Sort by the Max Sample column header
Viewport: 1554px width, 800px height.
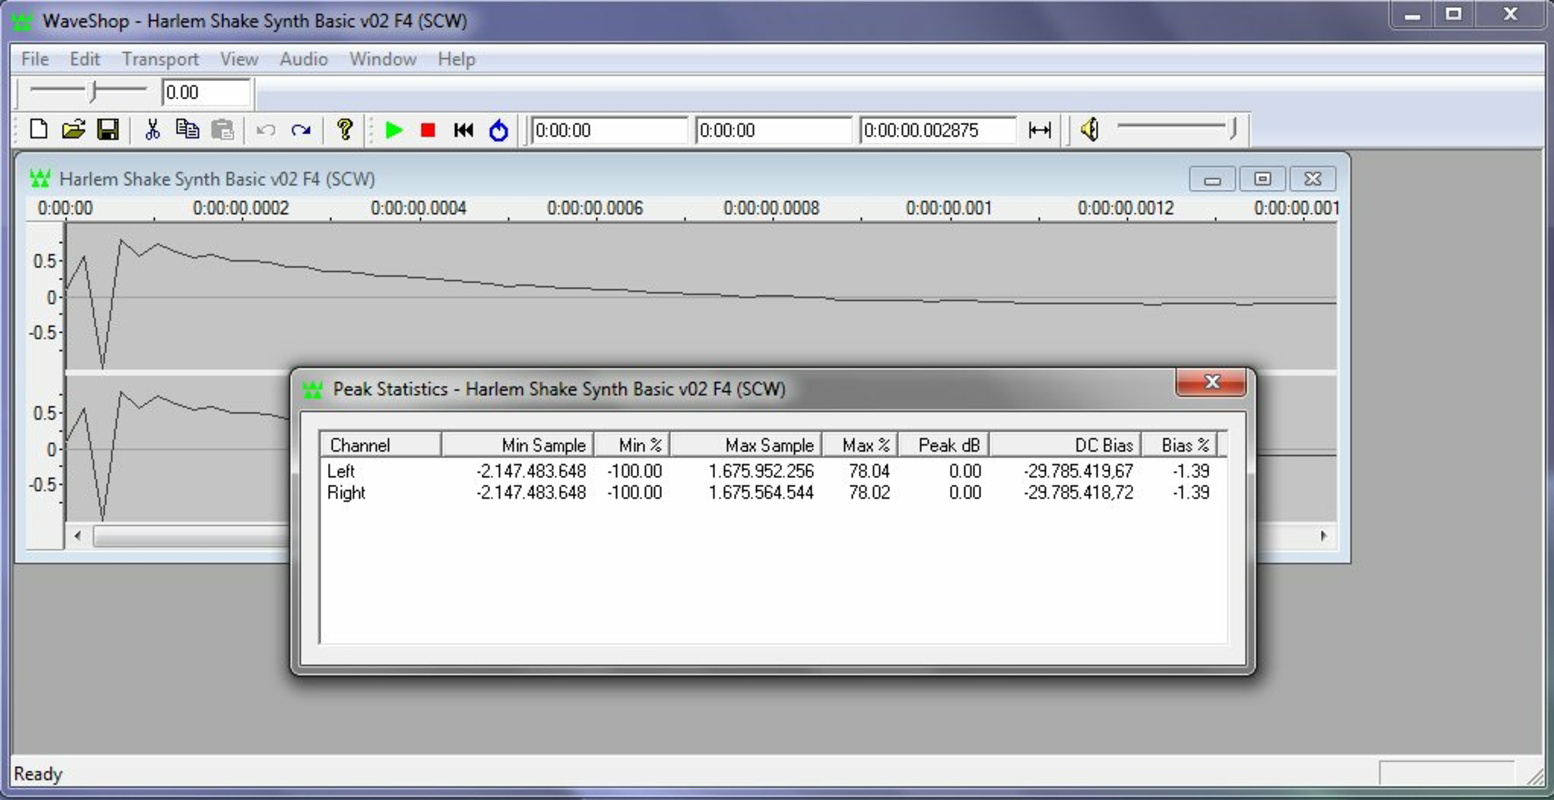tap(746, 445)
